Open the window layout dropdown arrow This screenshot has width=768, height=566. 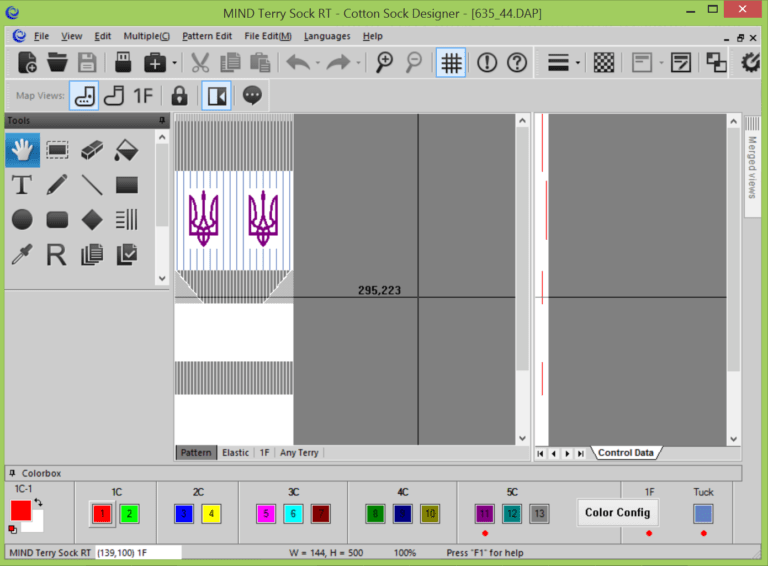tap(661, 63)
